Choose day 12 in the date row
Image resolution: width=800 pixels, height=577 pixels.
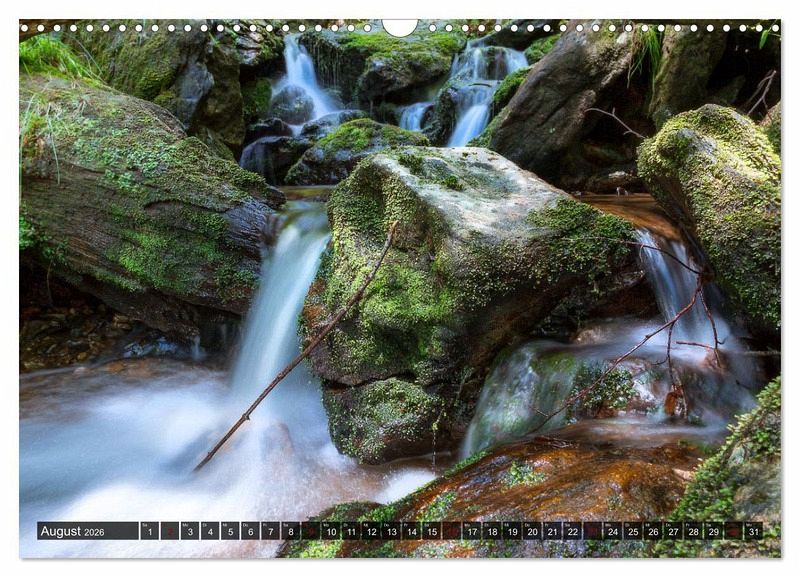371,531
